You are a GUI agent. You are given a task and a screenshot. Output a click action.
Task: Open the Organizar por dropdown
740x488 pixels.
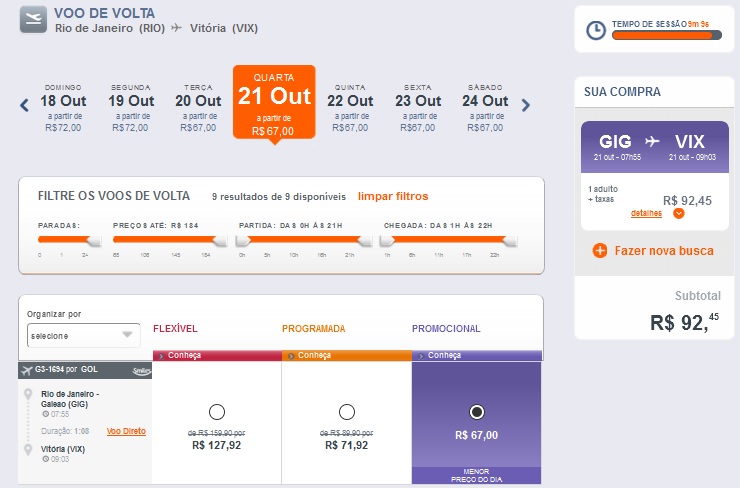point(83,335)
